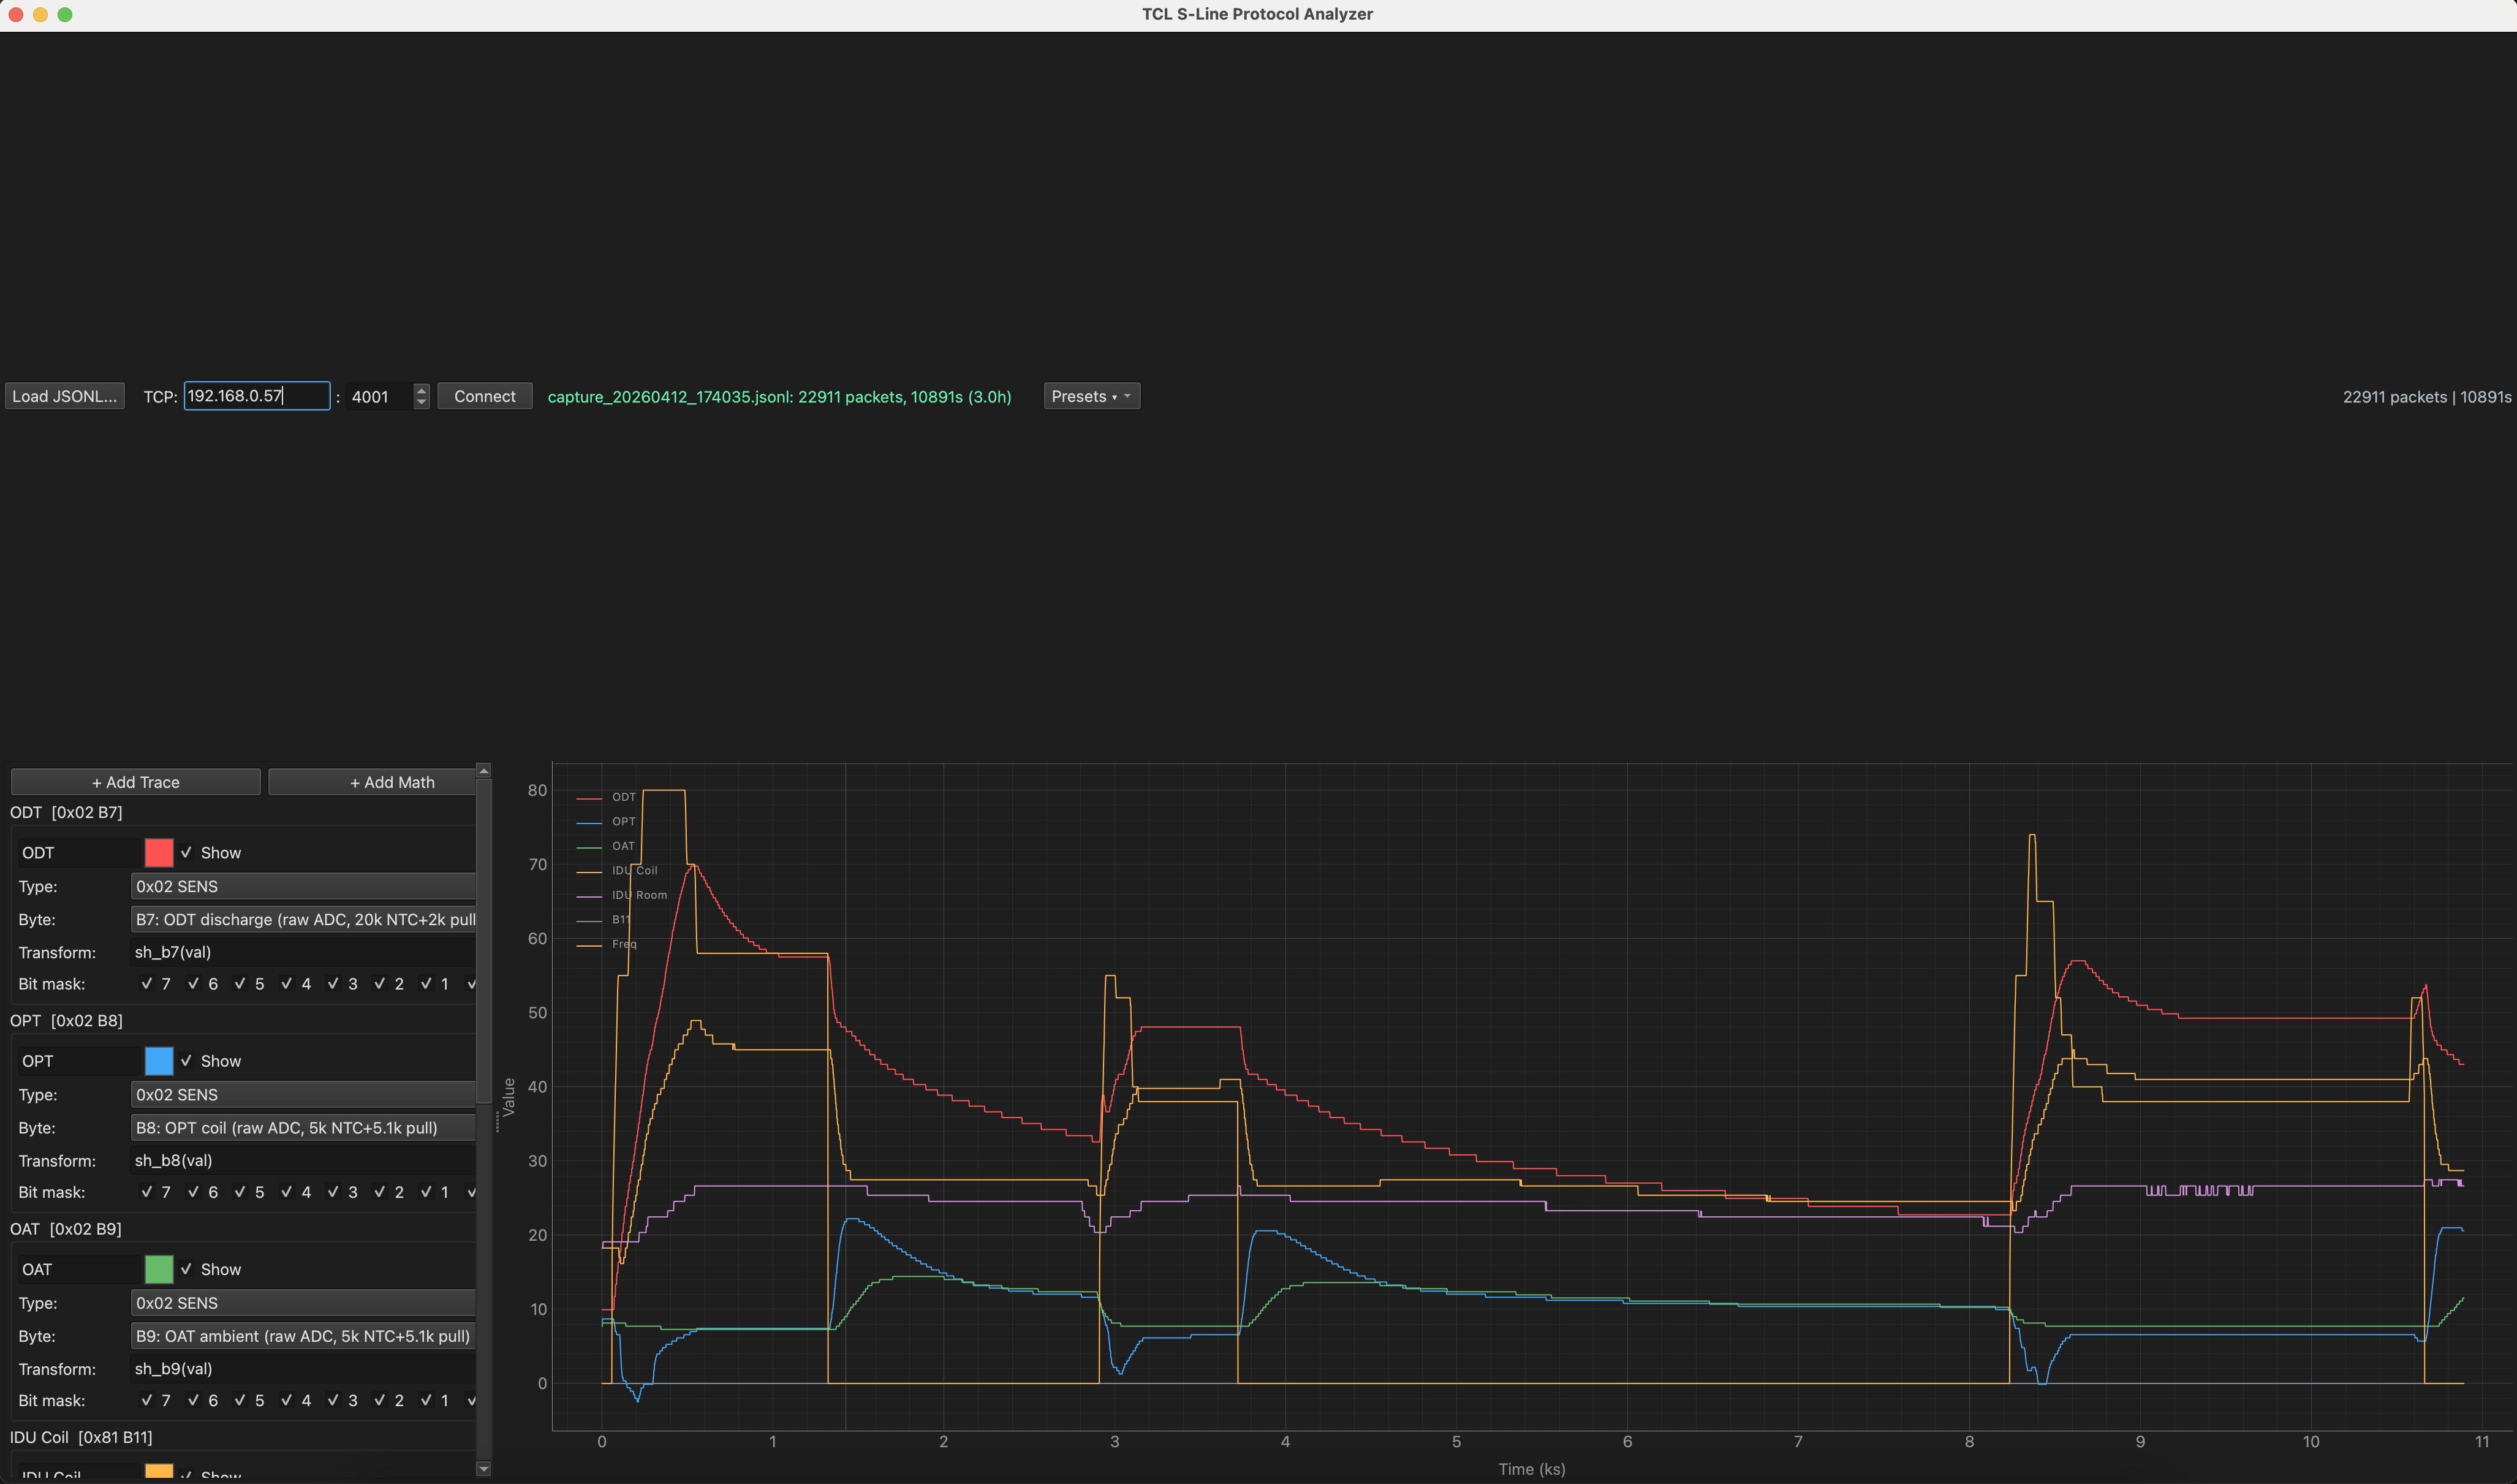This screenshot has width=2517, height=1484.
Task: Click the Load JSONL button
Action: tap(65, 396)
